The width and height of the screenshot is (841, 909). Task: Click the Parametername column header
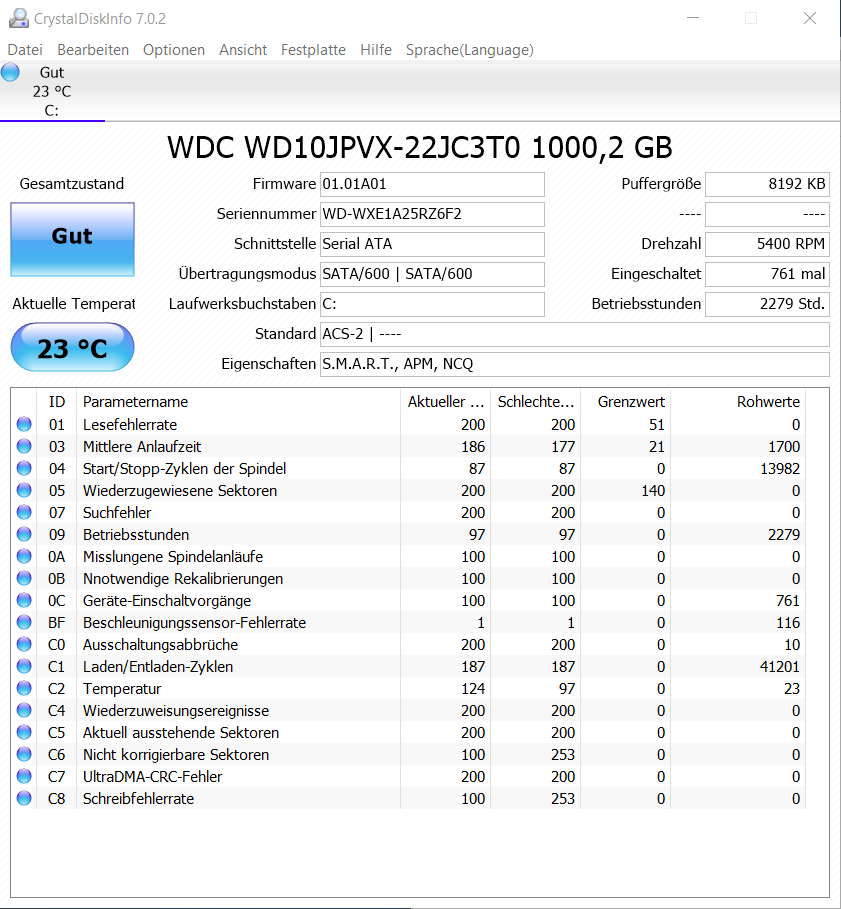point(238,402)
